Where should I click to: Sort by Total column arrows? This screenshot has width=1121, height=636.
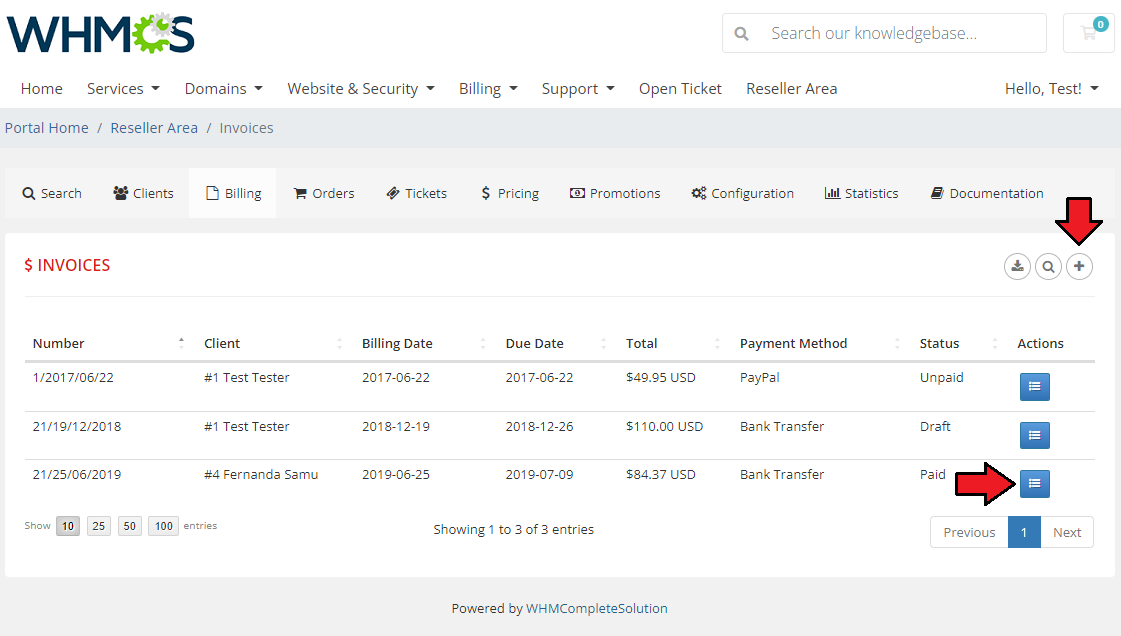pyautogui.click(x=717, y=343)
